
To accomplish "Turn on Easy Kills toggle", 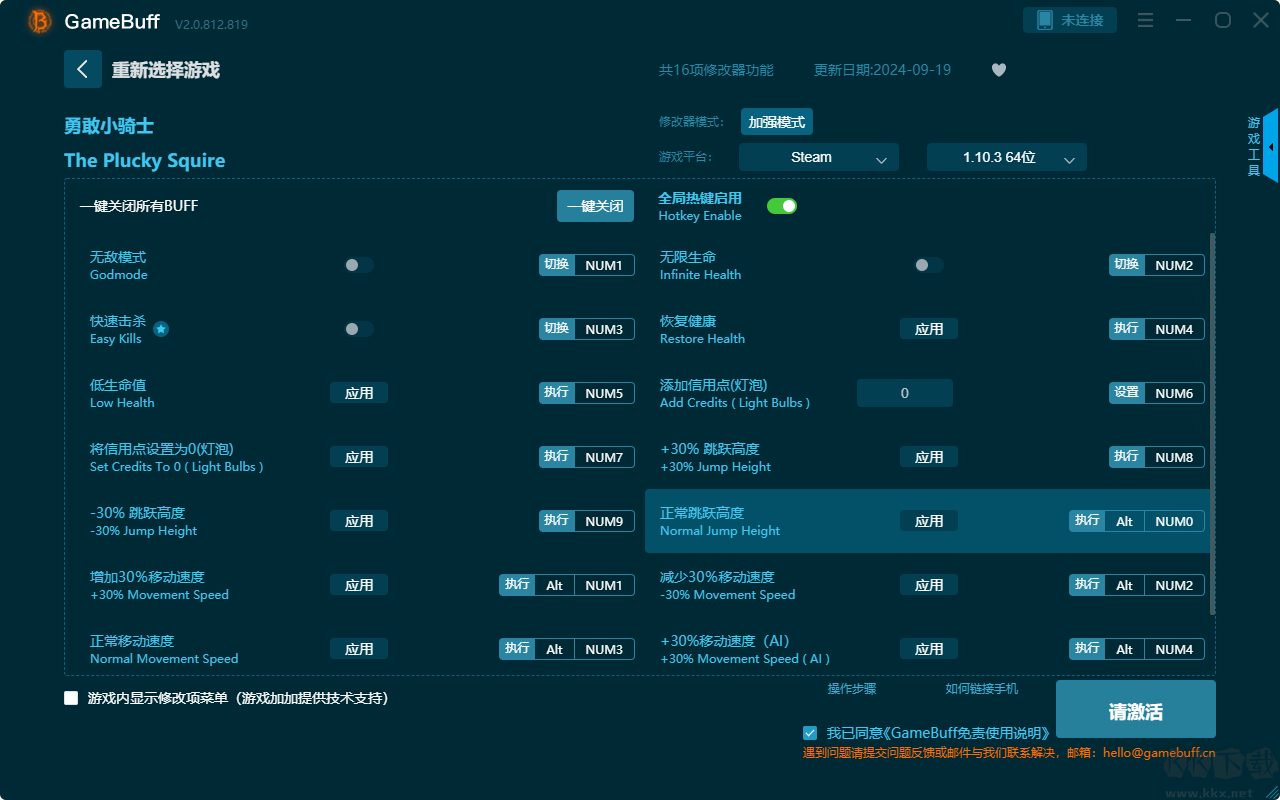I will point(359,329).
